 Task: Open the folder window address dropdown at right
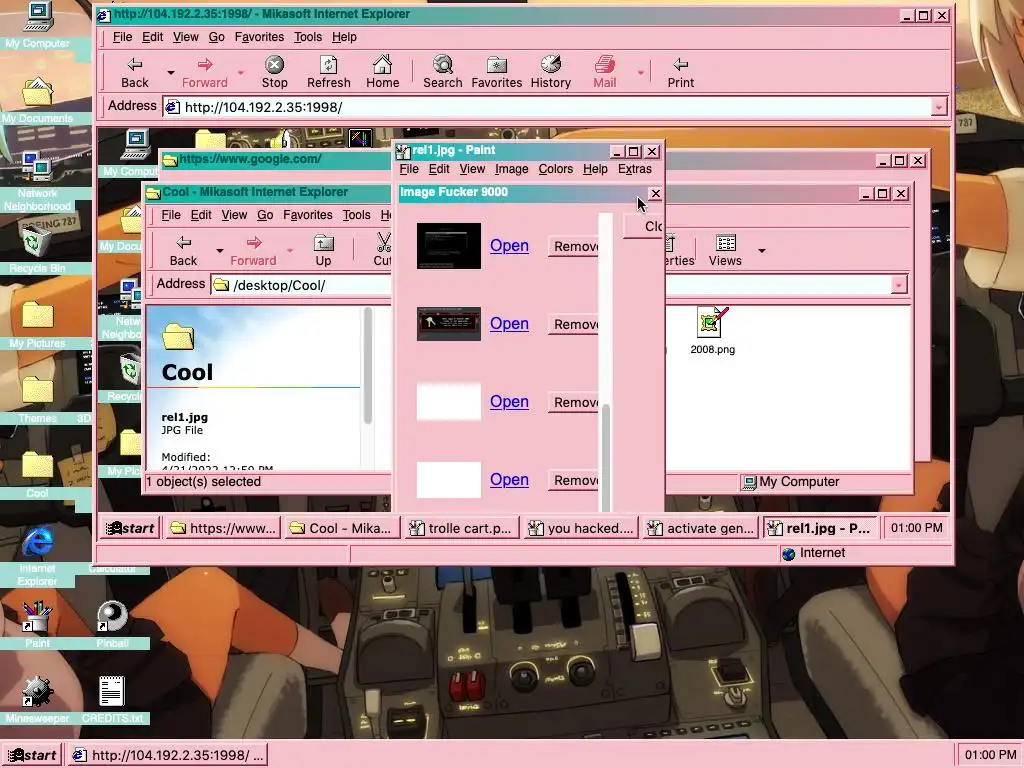(x=899, y=285)
